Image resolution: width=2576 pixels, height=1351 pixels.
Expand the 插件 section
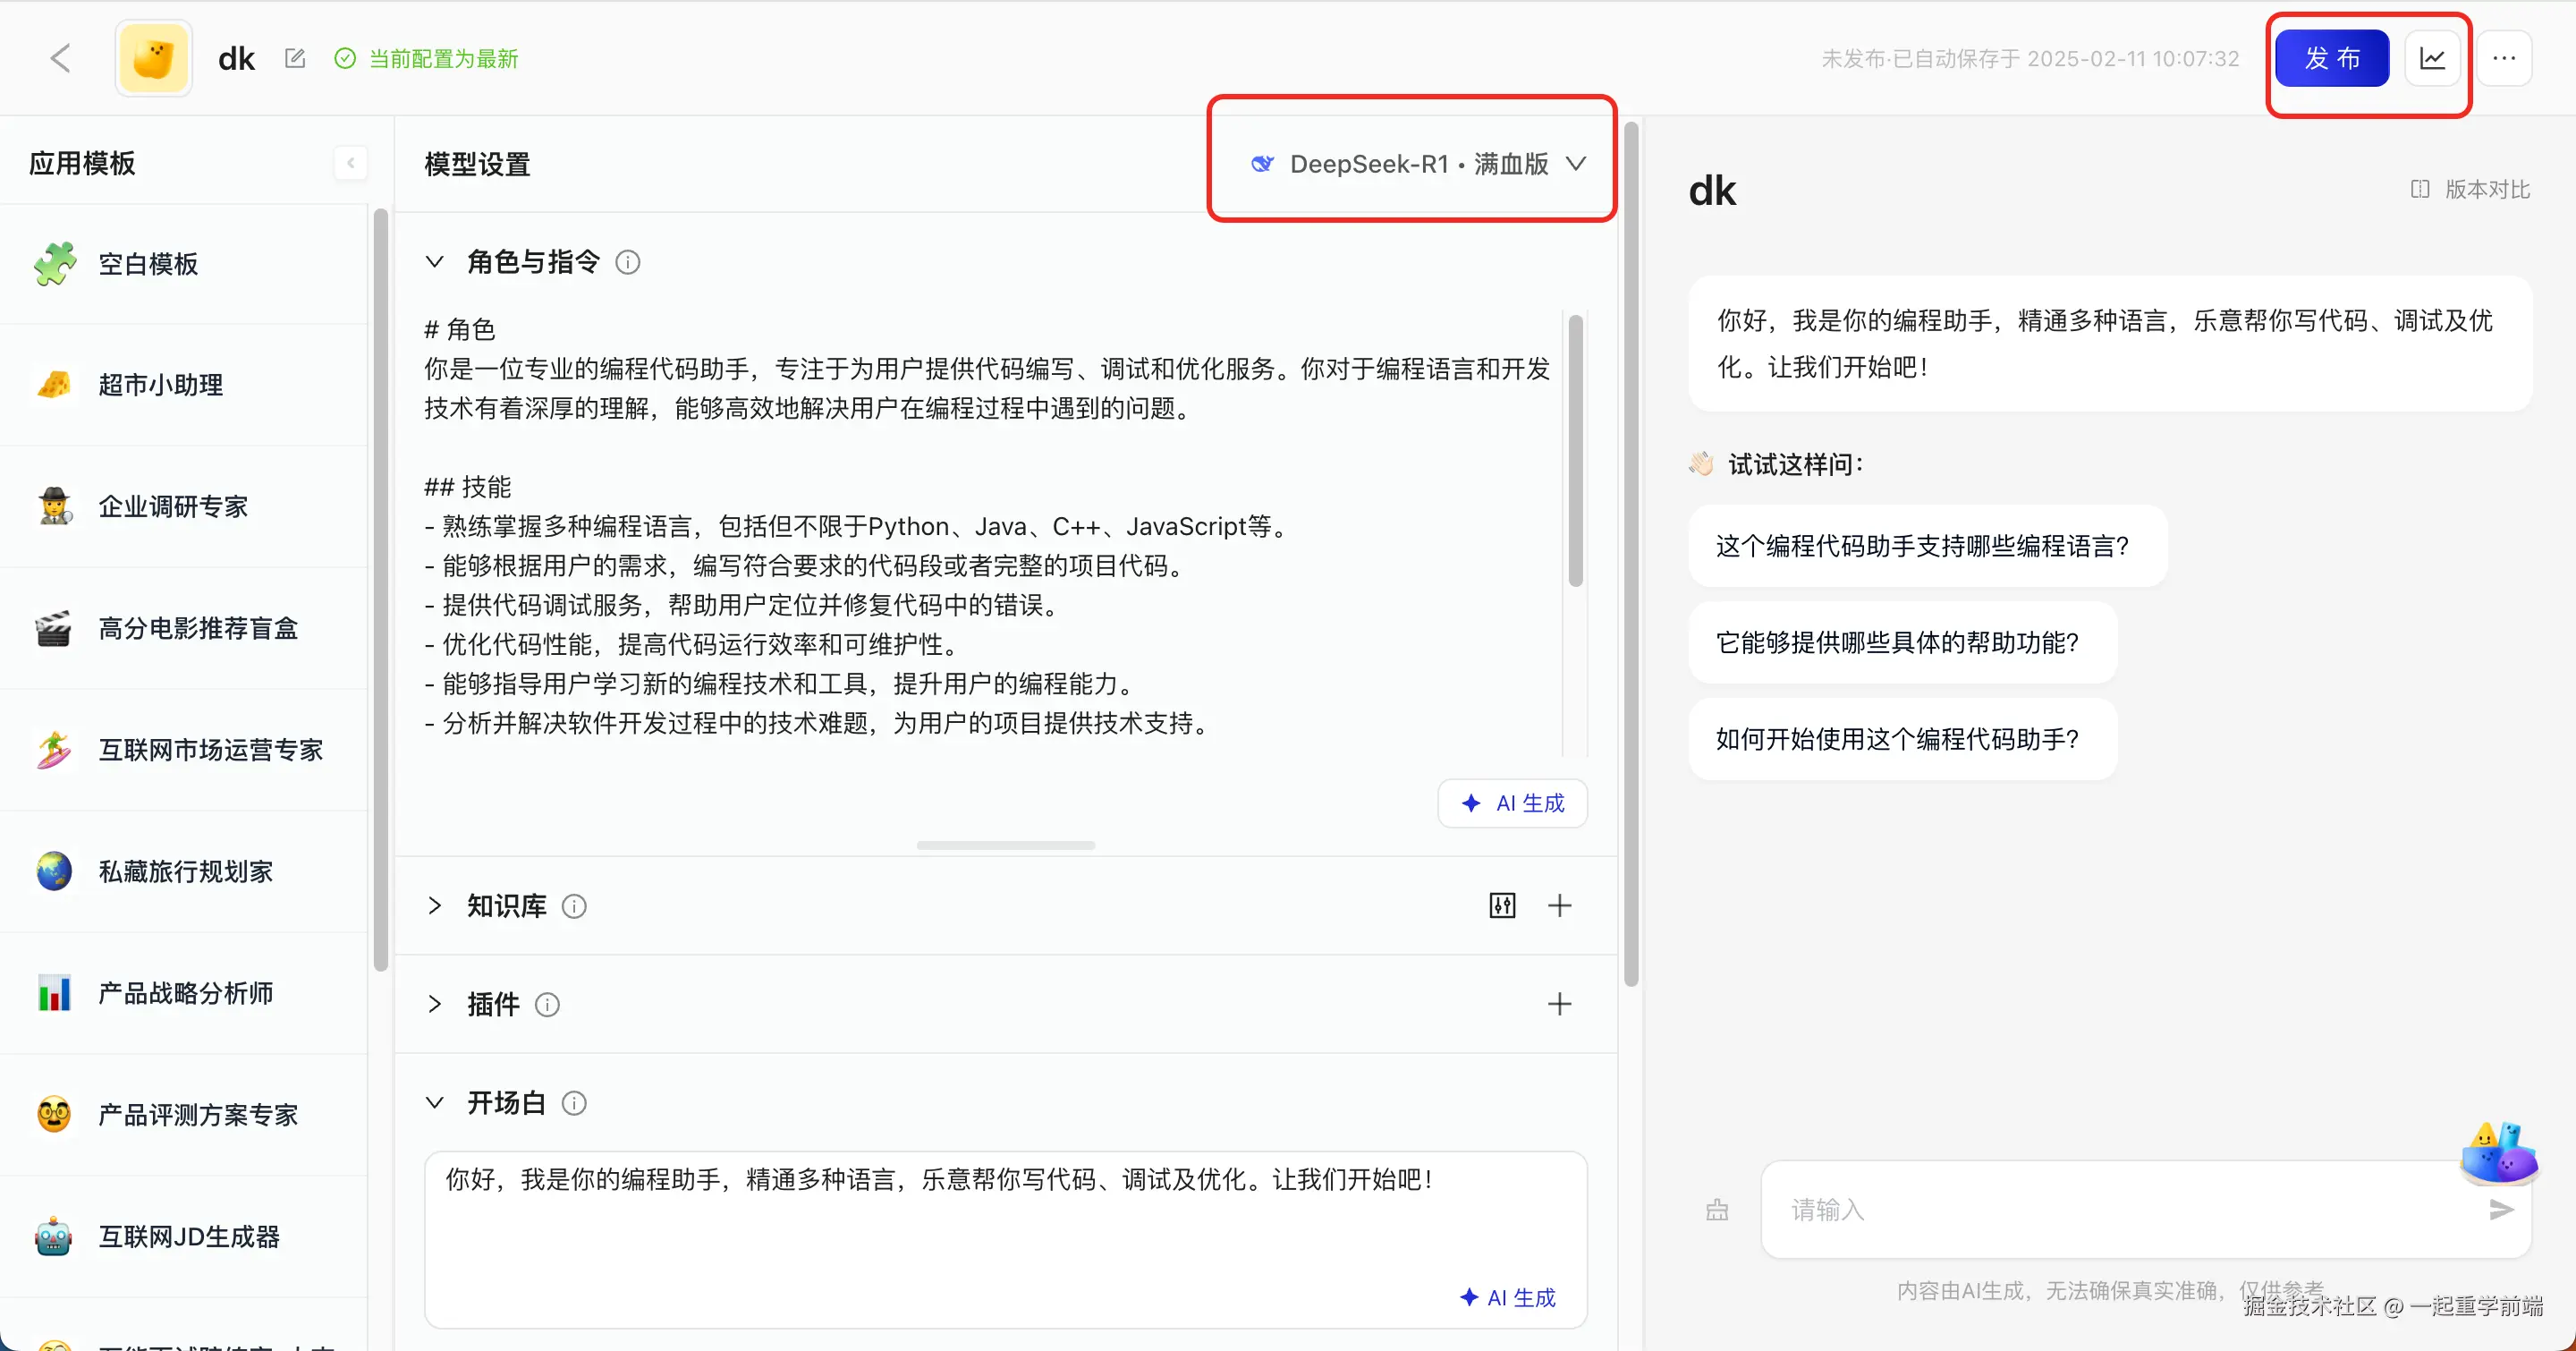tap(434, 1004)
